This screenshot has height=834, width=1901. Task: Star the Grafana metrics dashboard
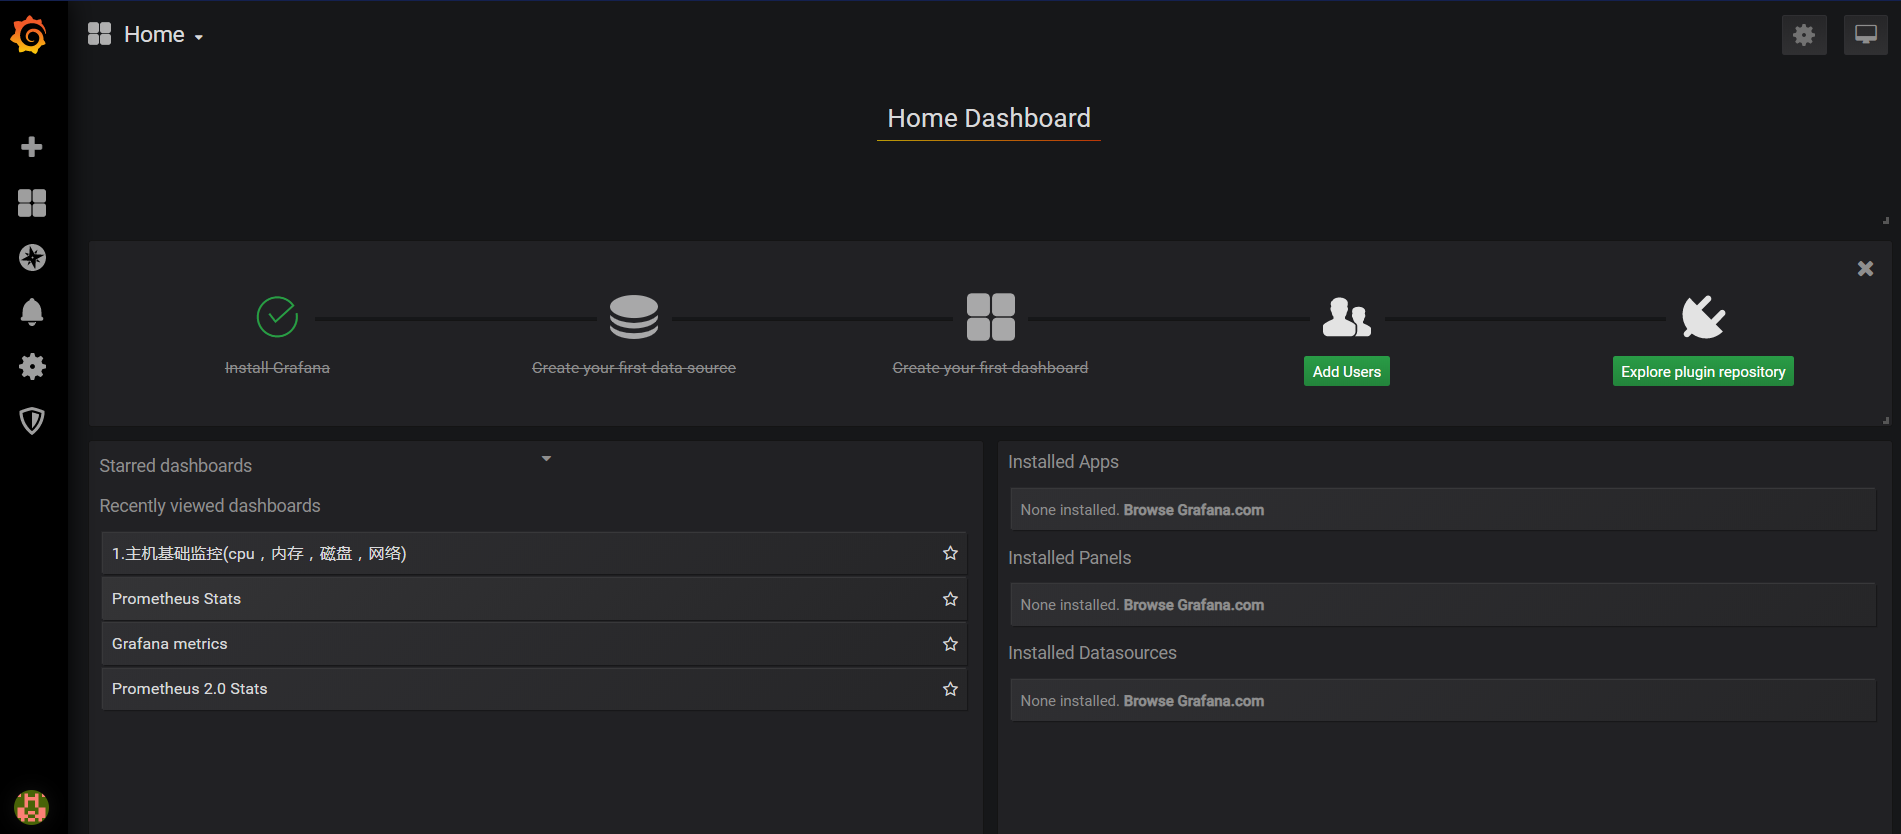[950, 644]
